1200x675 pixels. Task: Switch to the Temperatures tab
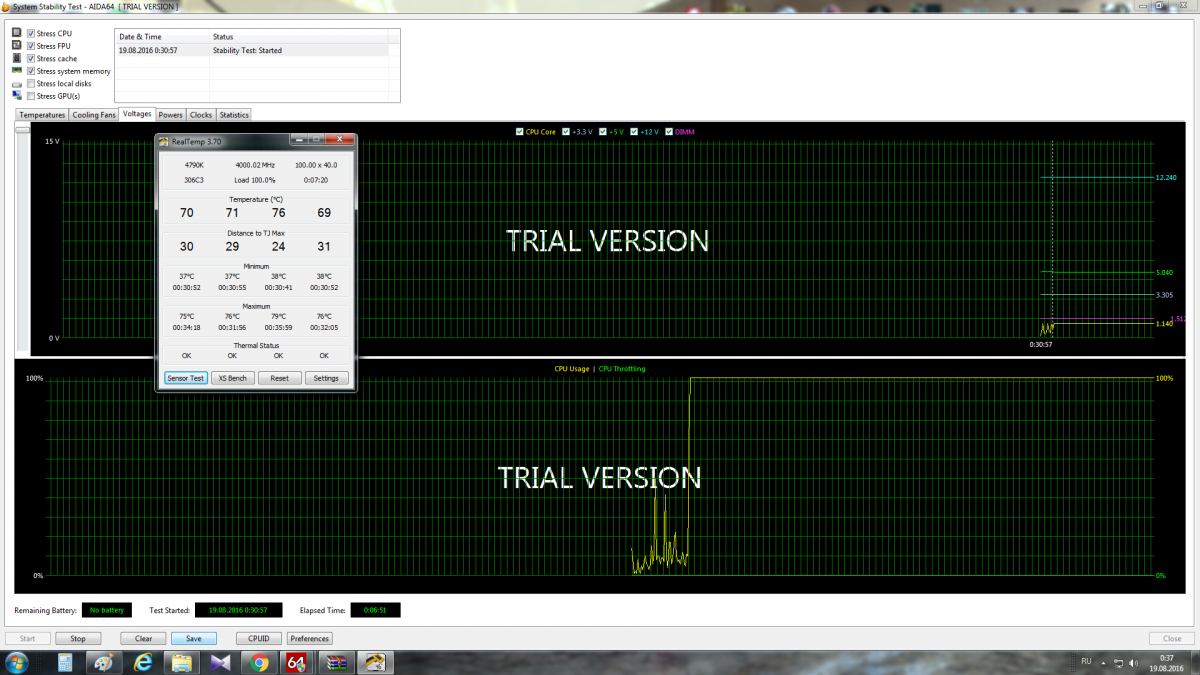click(42, 115)
